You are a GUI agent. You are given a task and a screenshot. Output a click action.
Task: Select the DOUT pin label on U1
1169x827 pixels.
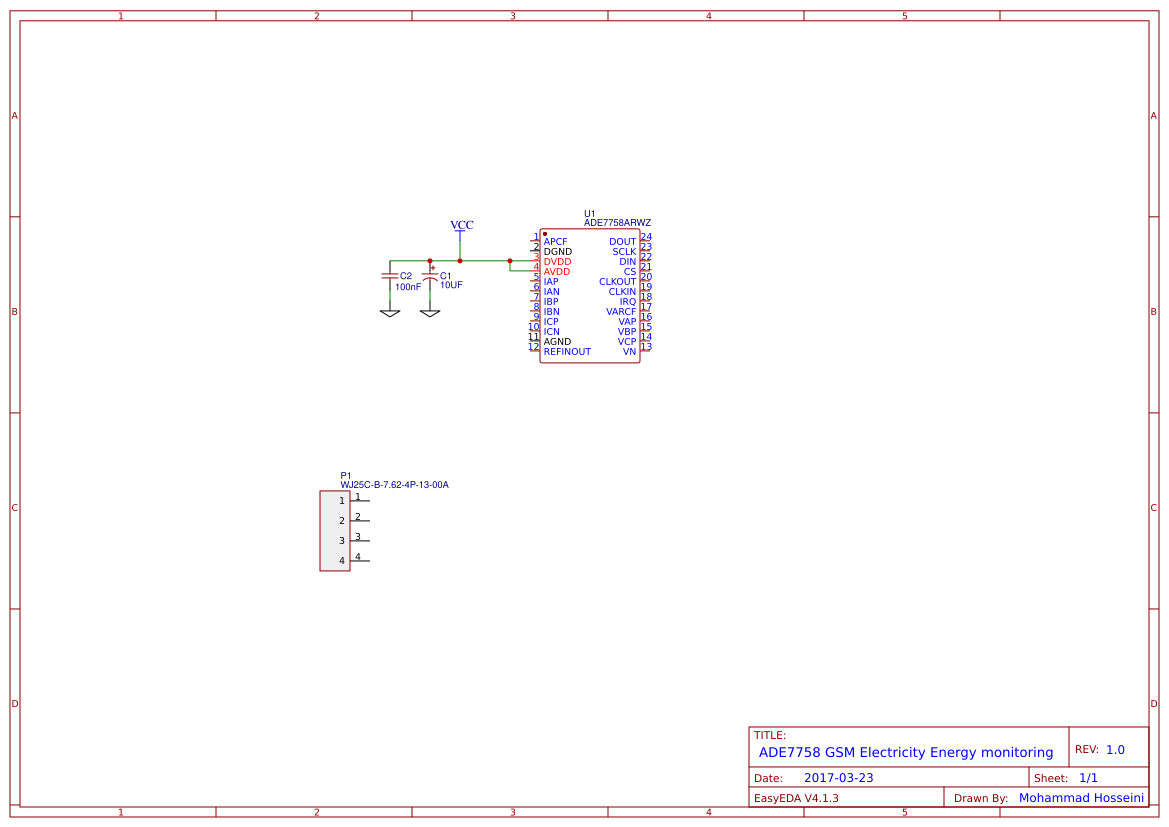621,241
